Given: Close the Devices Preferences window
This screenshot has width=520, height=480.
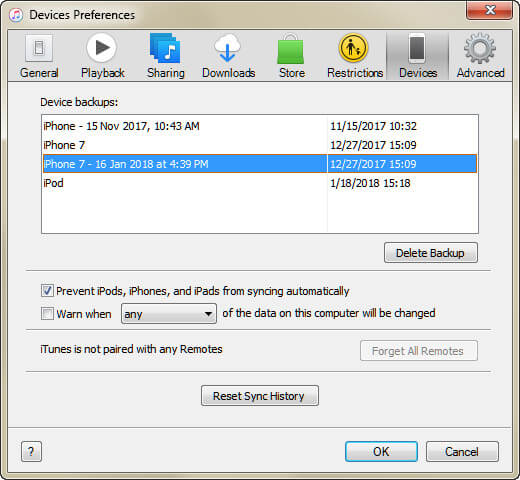Looking at the screenshot, I should 489,10.
